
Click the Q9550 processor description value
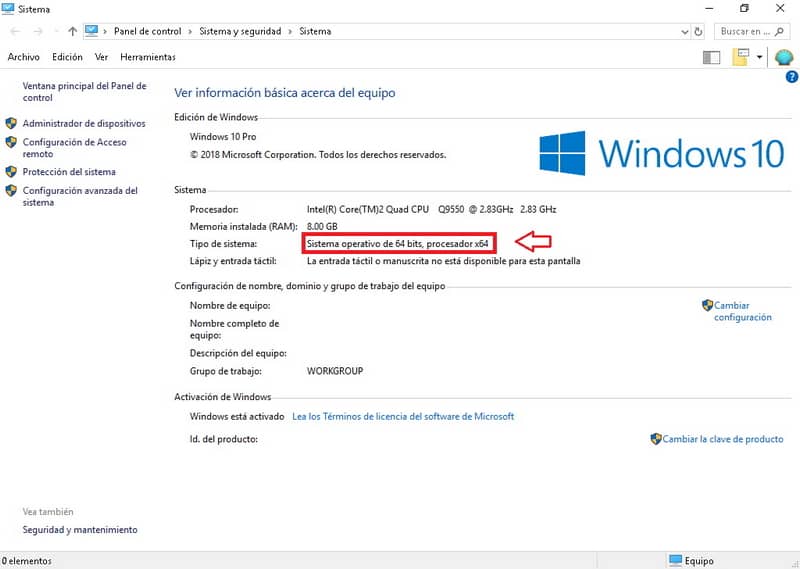click(x=432, y=209)
